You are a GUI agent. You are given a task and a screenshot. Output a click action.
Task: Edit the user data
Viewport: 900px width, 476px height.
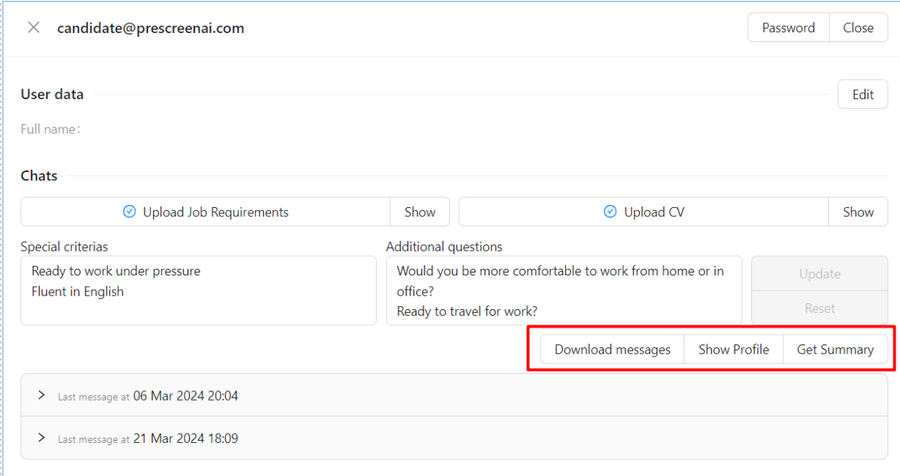(x=863, y=94)
